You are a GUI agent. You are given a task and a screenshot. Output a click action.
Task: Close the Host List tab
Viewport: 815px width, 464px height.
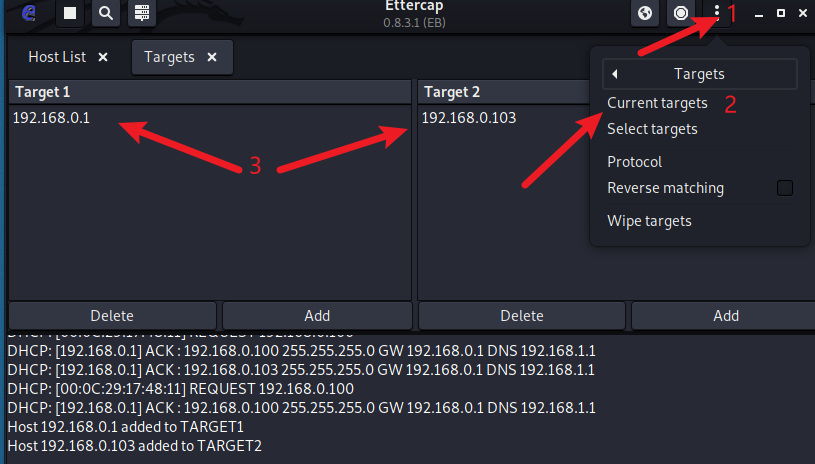tap(103, 57)
